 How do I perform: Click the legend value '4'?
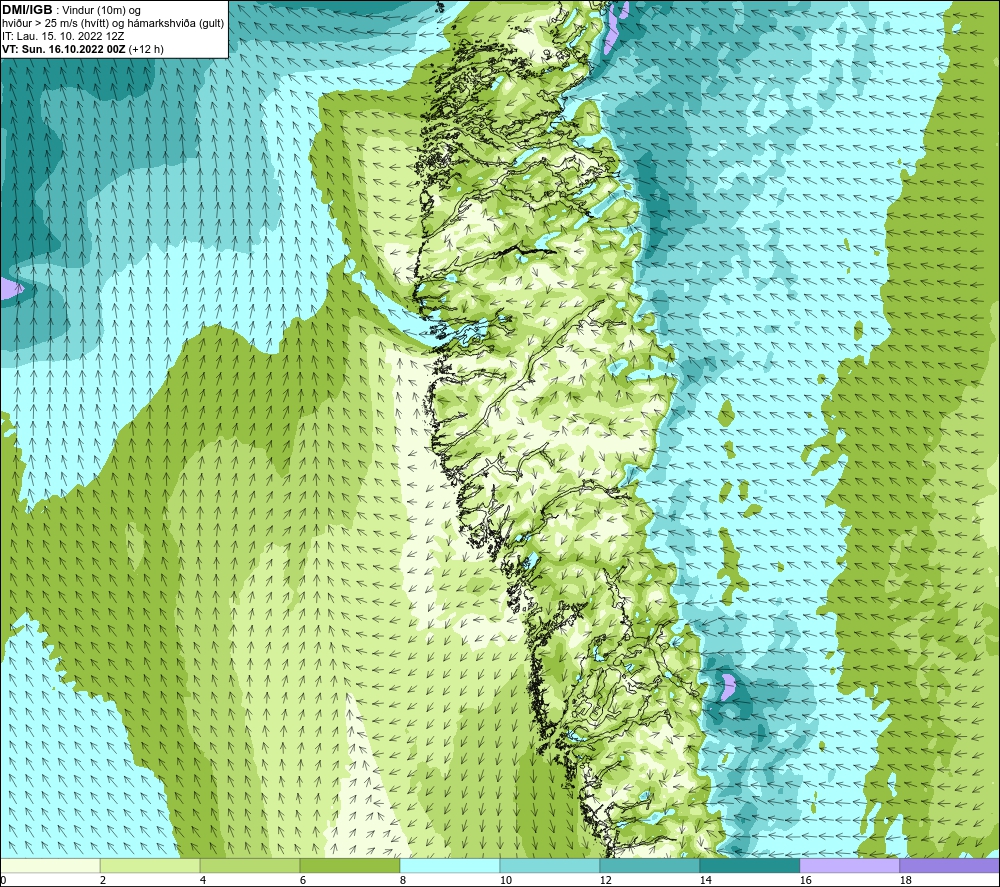203,880
